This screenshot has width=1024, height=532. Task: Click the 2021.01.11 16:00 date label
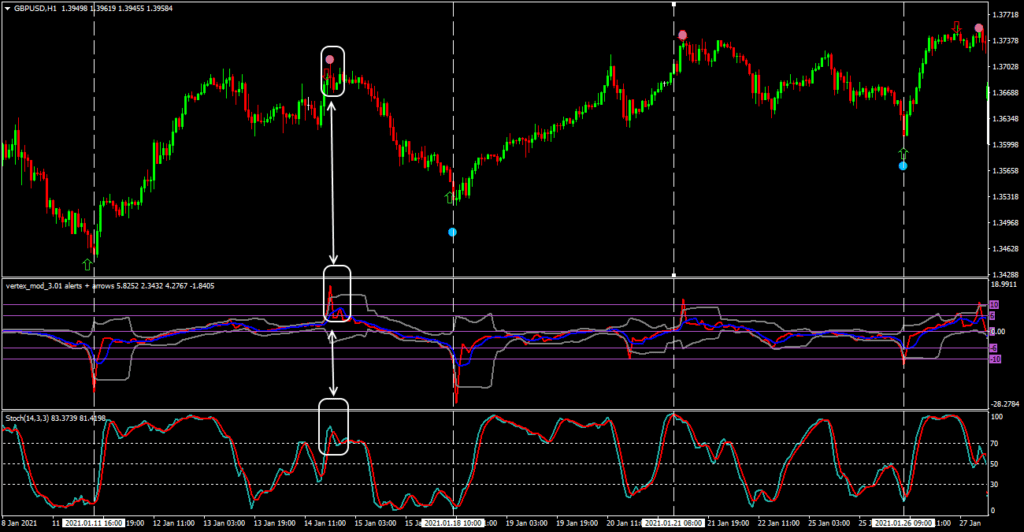tap(95, 523)
